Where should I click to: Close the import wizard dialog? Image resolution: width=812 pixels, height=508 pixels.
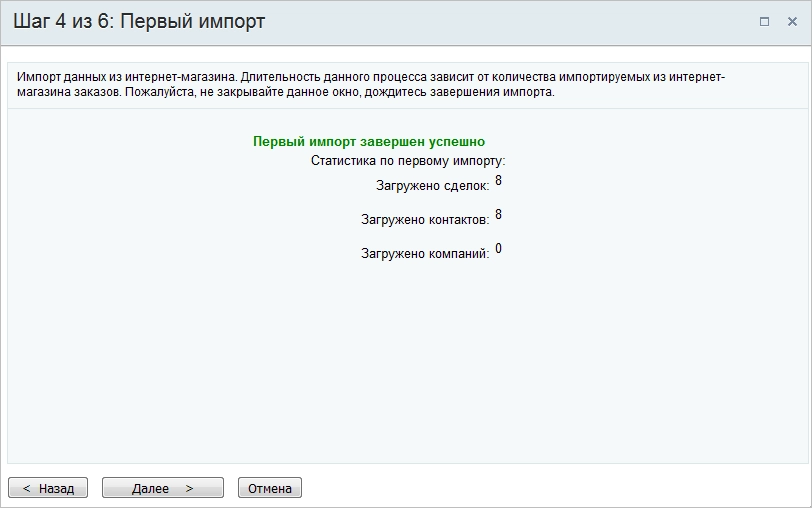(791, 21)
